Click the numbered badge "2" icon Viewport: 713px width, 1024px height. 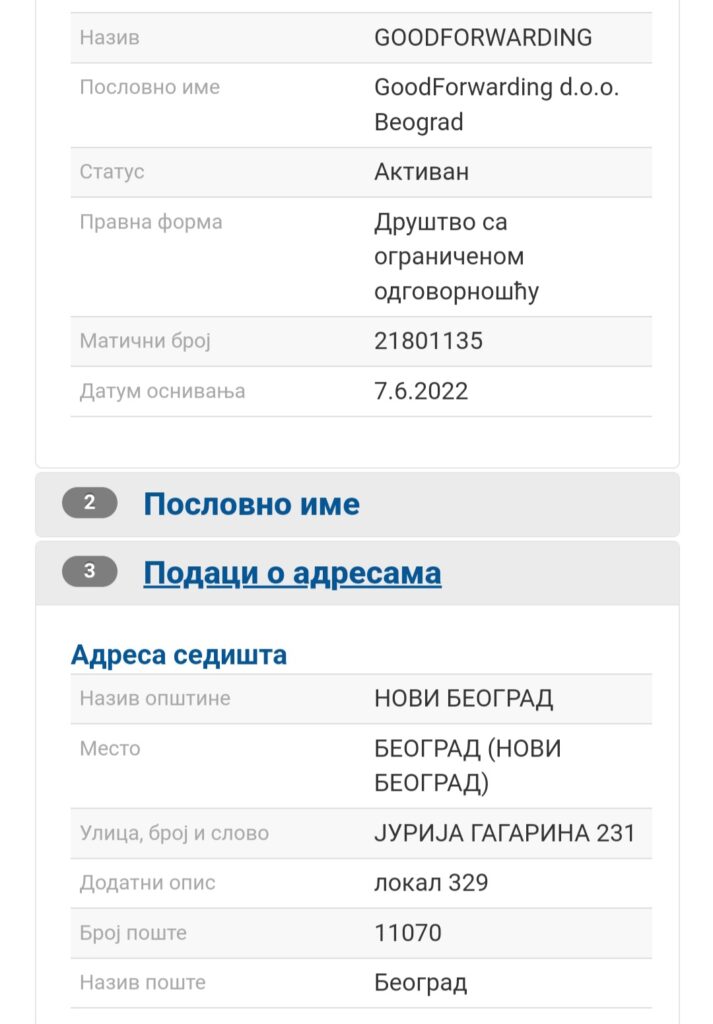coord(91,504)
